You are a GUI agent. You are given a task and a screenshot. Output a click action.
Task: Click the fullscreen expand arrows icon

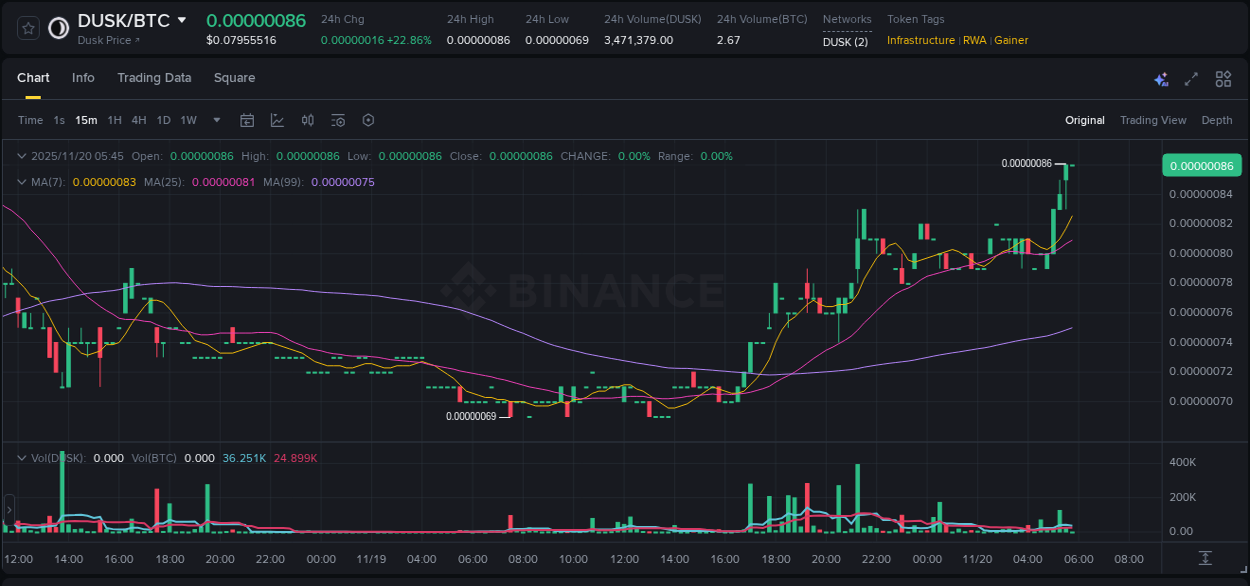(1191, 78)
